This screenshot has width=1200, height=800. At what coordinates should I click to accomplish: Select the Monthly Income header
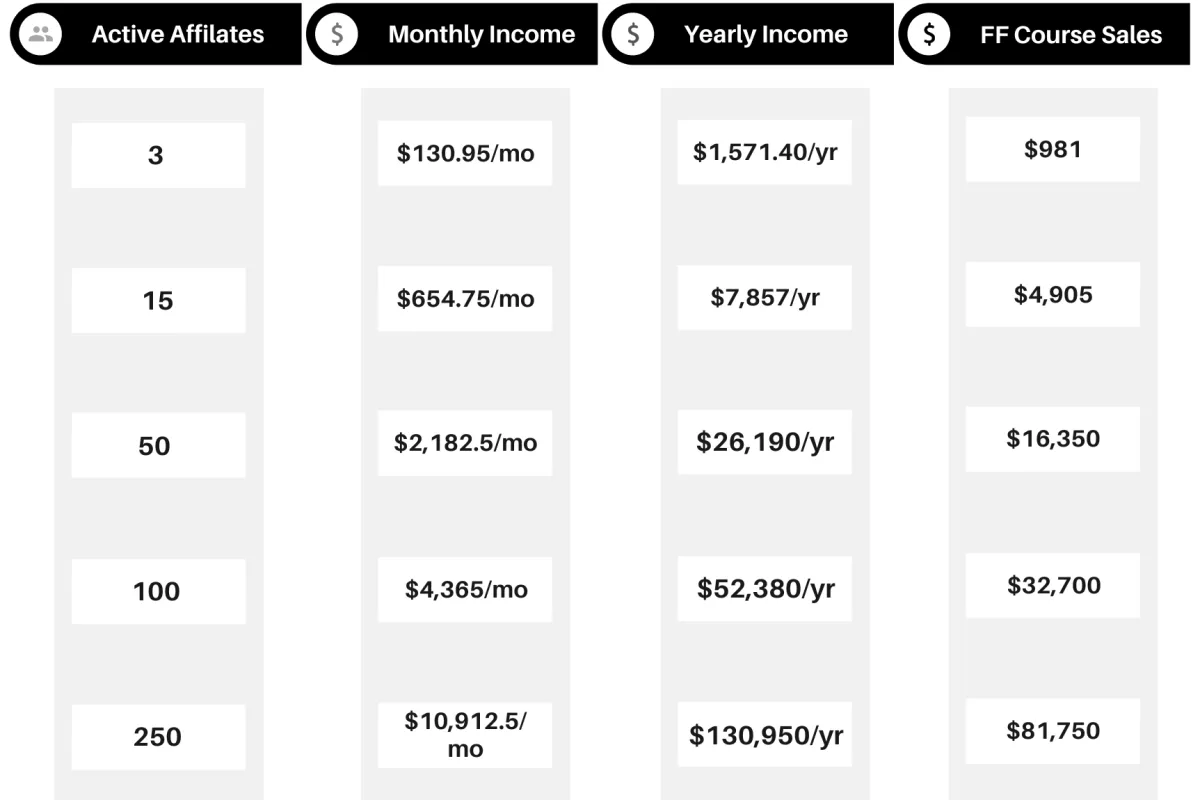(x=481, y=35)
